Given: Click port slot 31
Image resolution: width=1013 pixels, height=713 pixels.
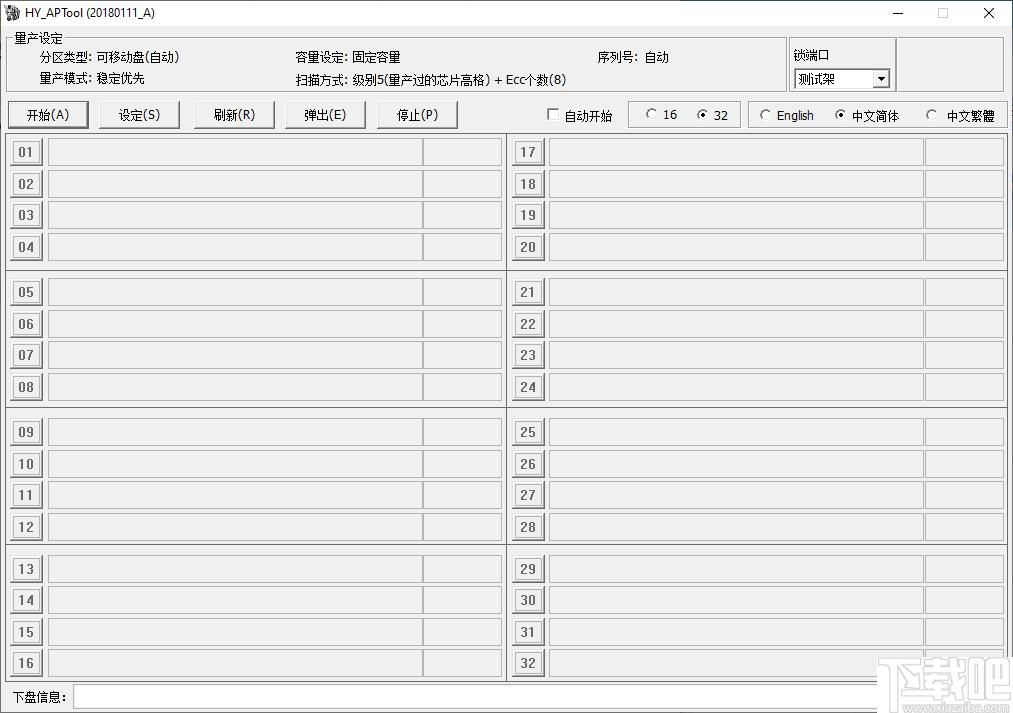Looking at the screenshot, I should (x=528, y=632).
